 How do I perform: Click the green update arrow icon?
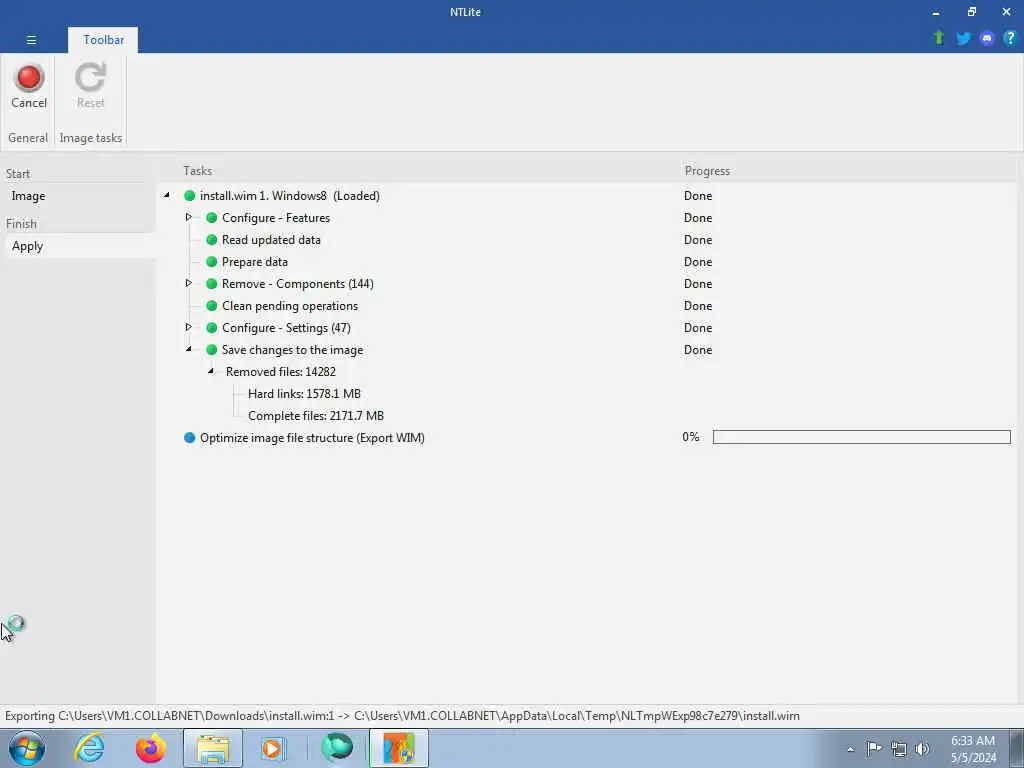[x=939, y=38]
